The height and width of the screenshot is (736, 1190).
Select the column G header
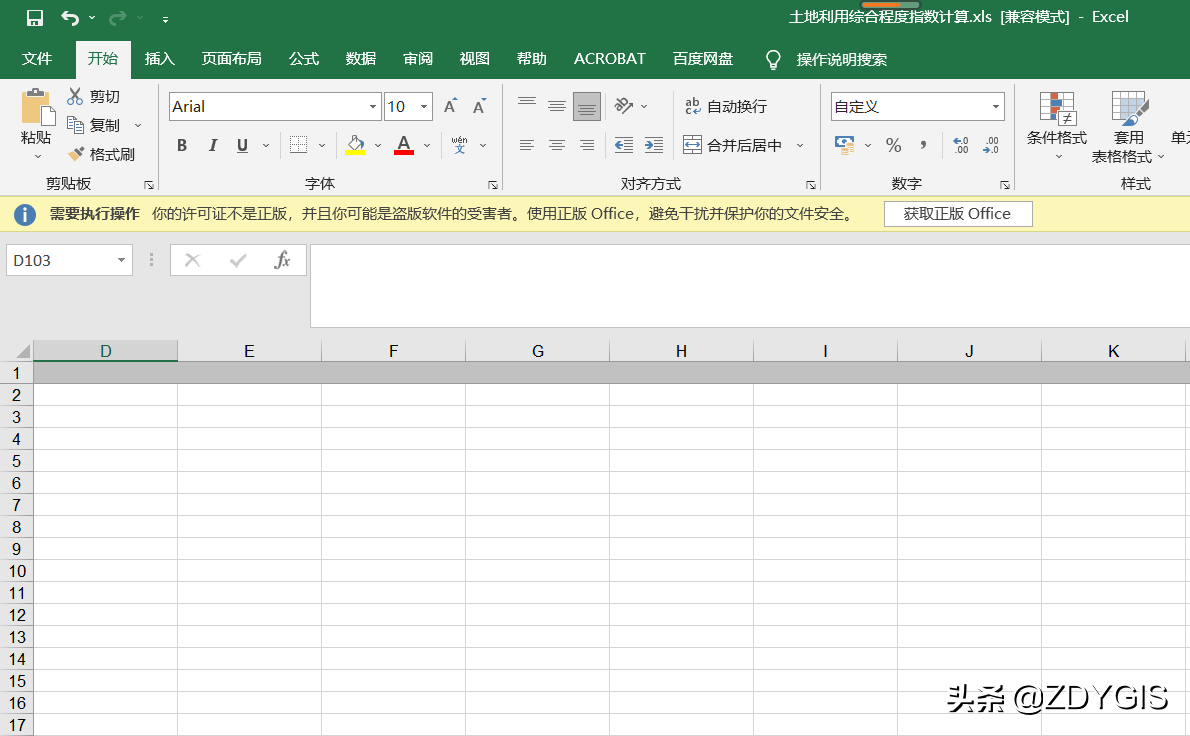[x=537, y=351]
